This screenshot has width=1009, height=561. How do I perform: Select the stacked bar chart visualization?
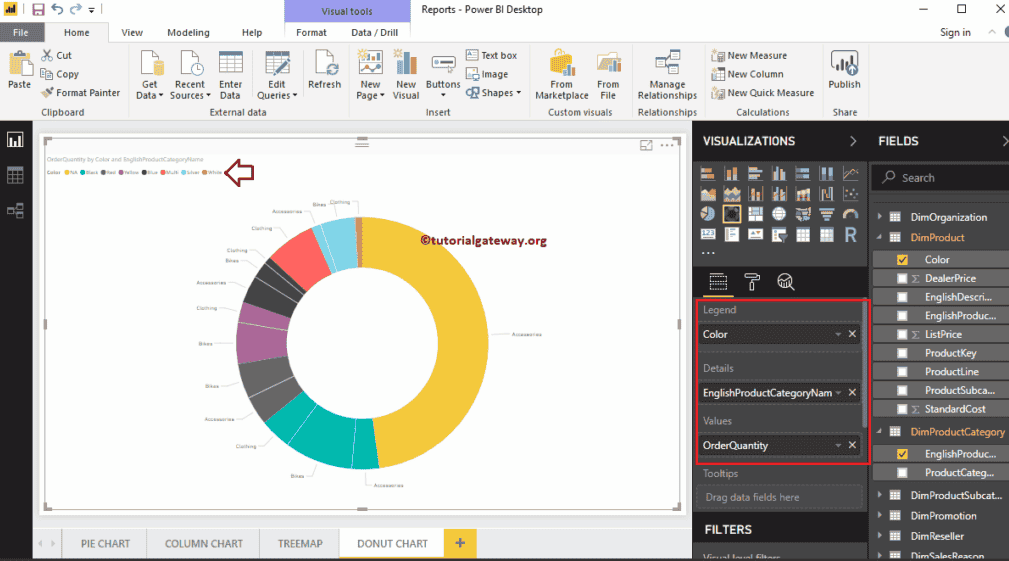pos(707,173)
